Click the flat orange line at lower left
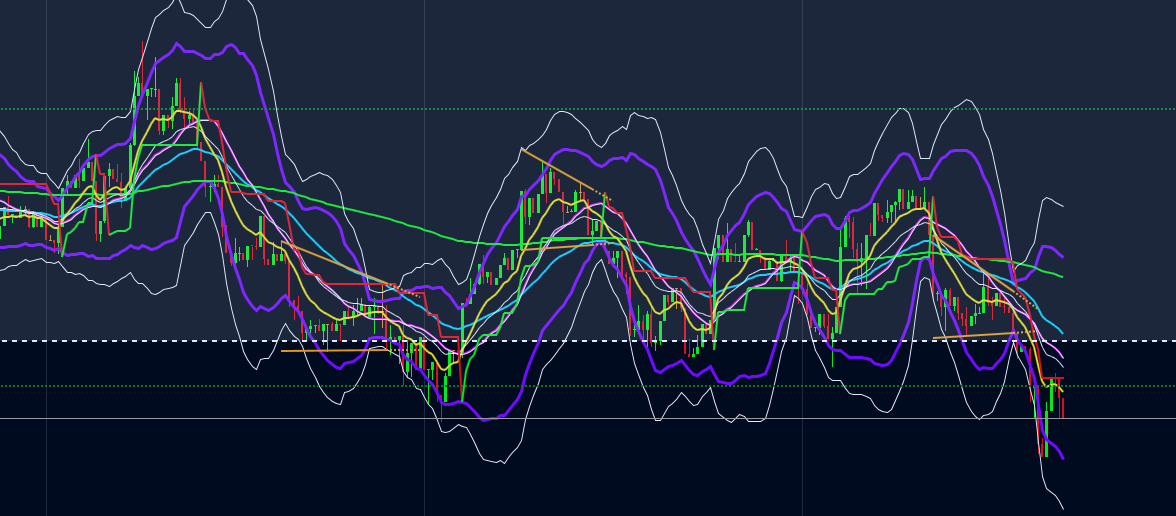This screenshot has width=1176, height=516. coord(335,350)
